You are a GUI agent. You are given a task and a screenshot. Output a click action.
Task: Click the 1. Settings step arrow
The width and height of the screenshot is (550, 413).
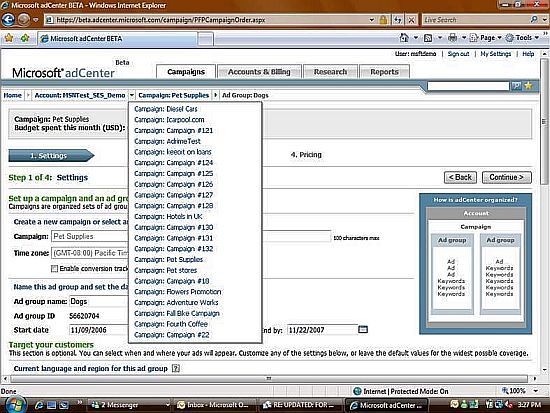[x=51, y=155]
